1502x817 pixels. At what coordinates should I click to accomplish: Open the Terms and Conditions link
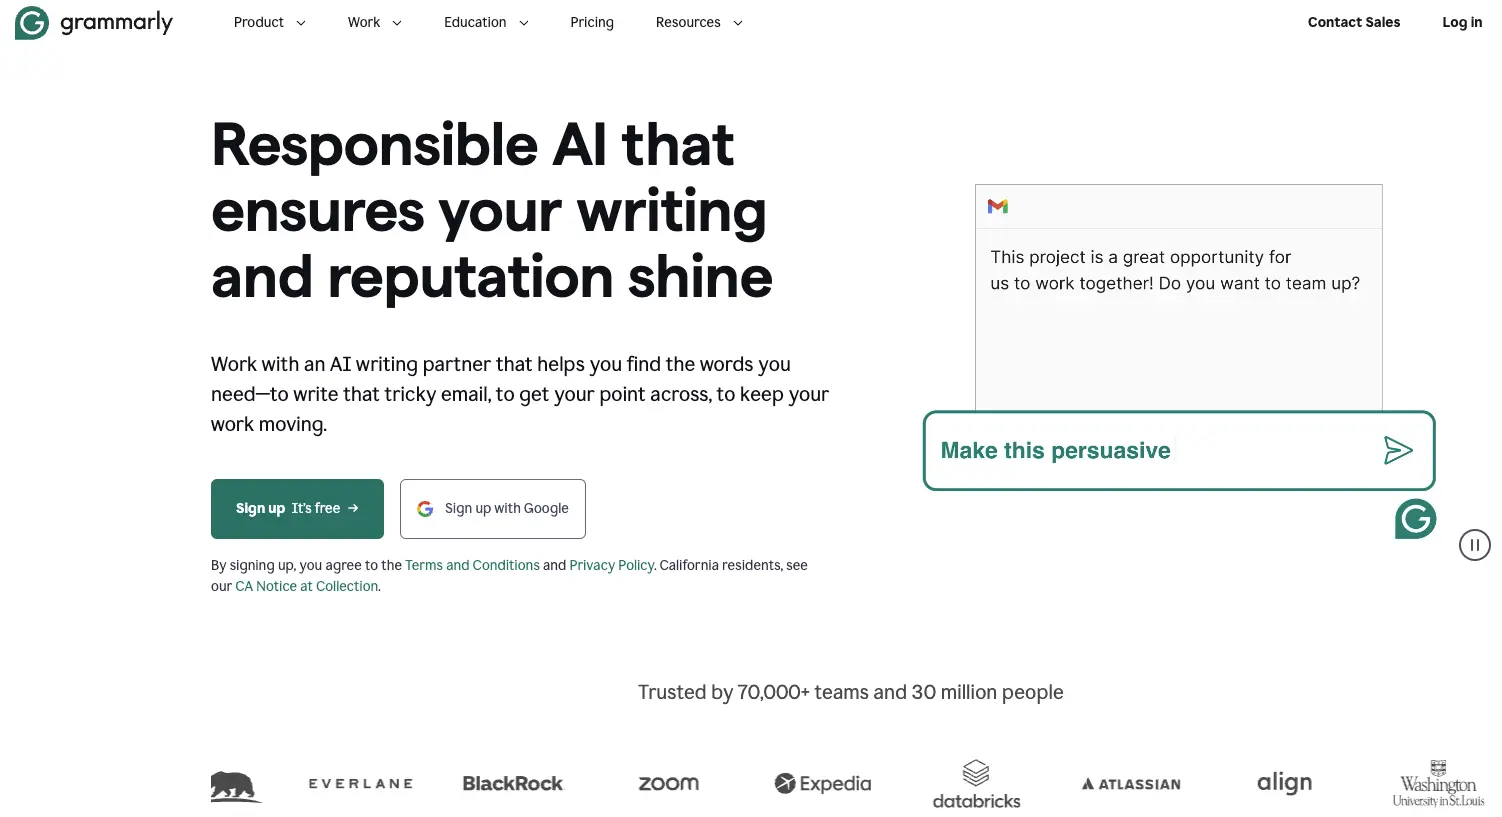click(472, 564)
